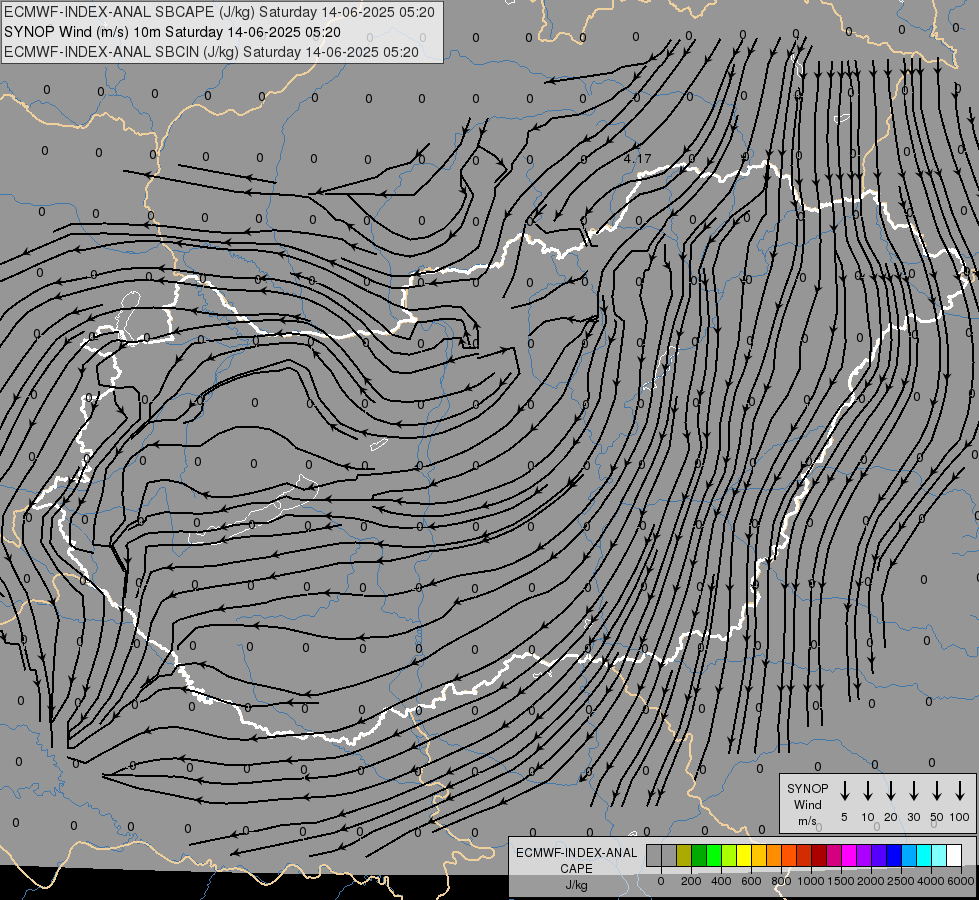The image size is (979, 900).
Task: Pick the olive swatch in CAPE color scale
Action: click(684, 855)
